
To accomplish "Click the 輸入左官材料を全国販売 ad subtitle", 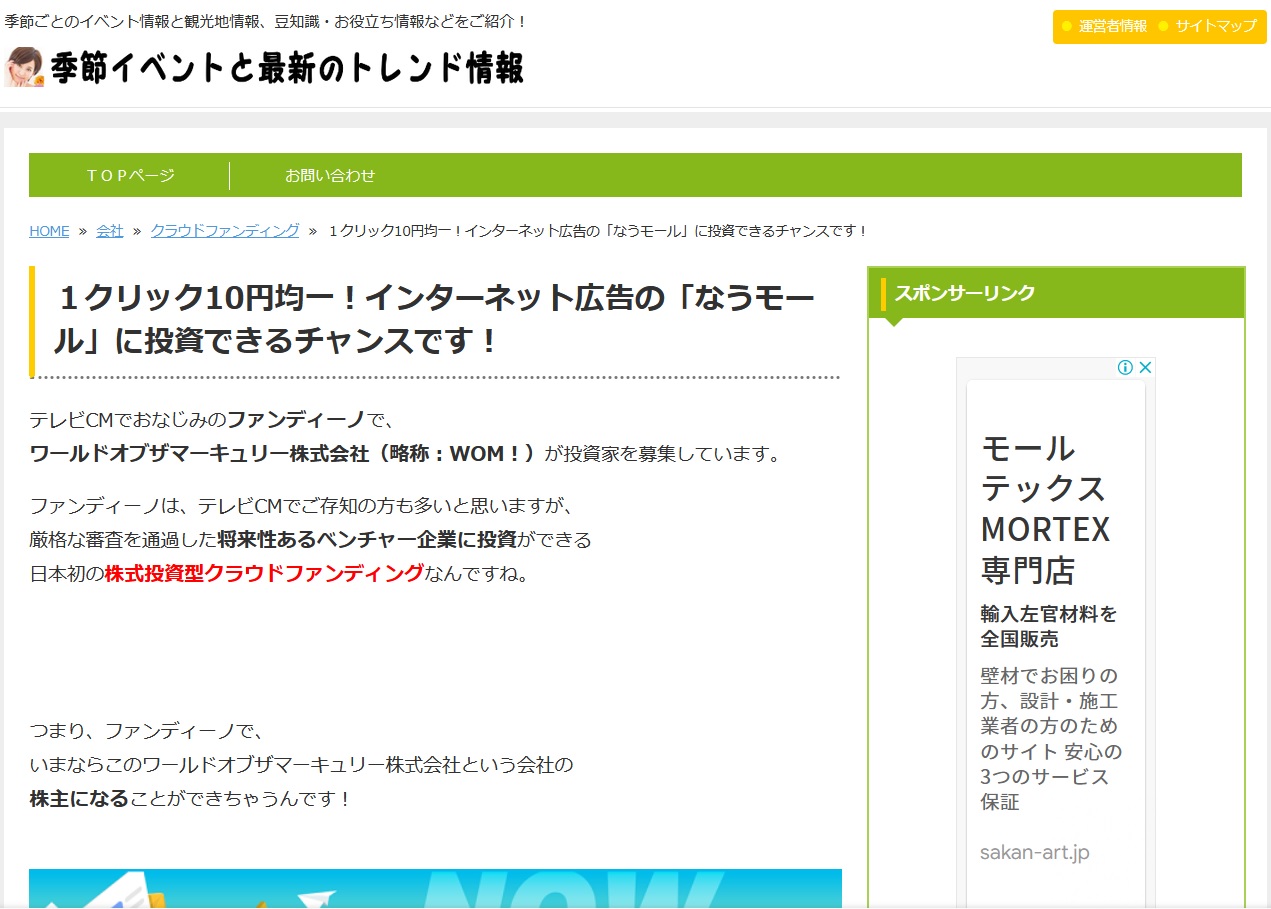I will pos(1048,626).
